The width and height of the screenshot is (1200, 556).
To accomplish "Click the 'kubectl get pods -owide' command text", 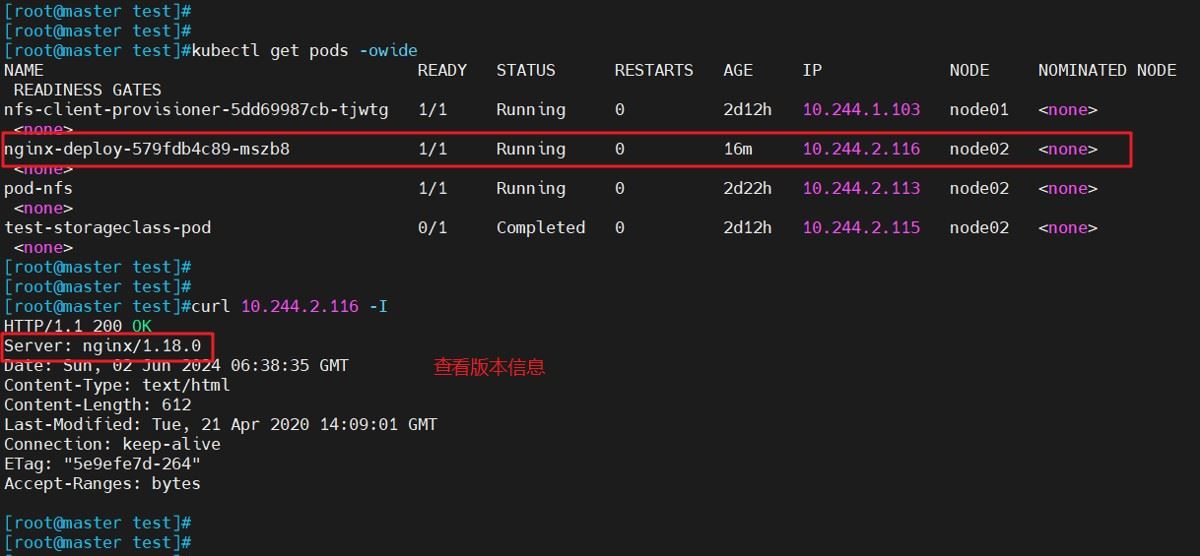I will (x=304, y=51).
